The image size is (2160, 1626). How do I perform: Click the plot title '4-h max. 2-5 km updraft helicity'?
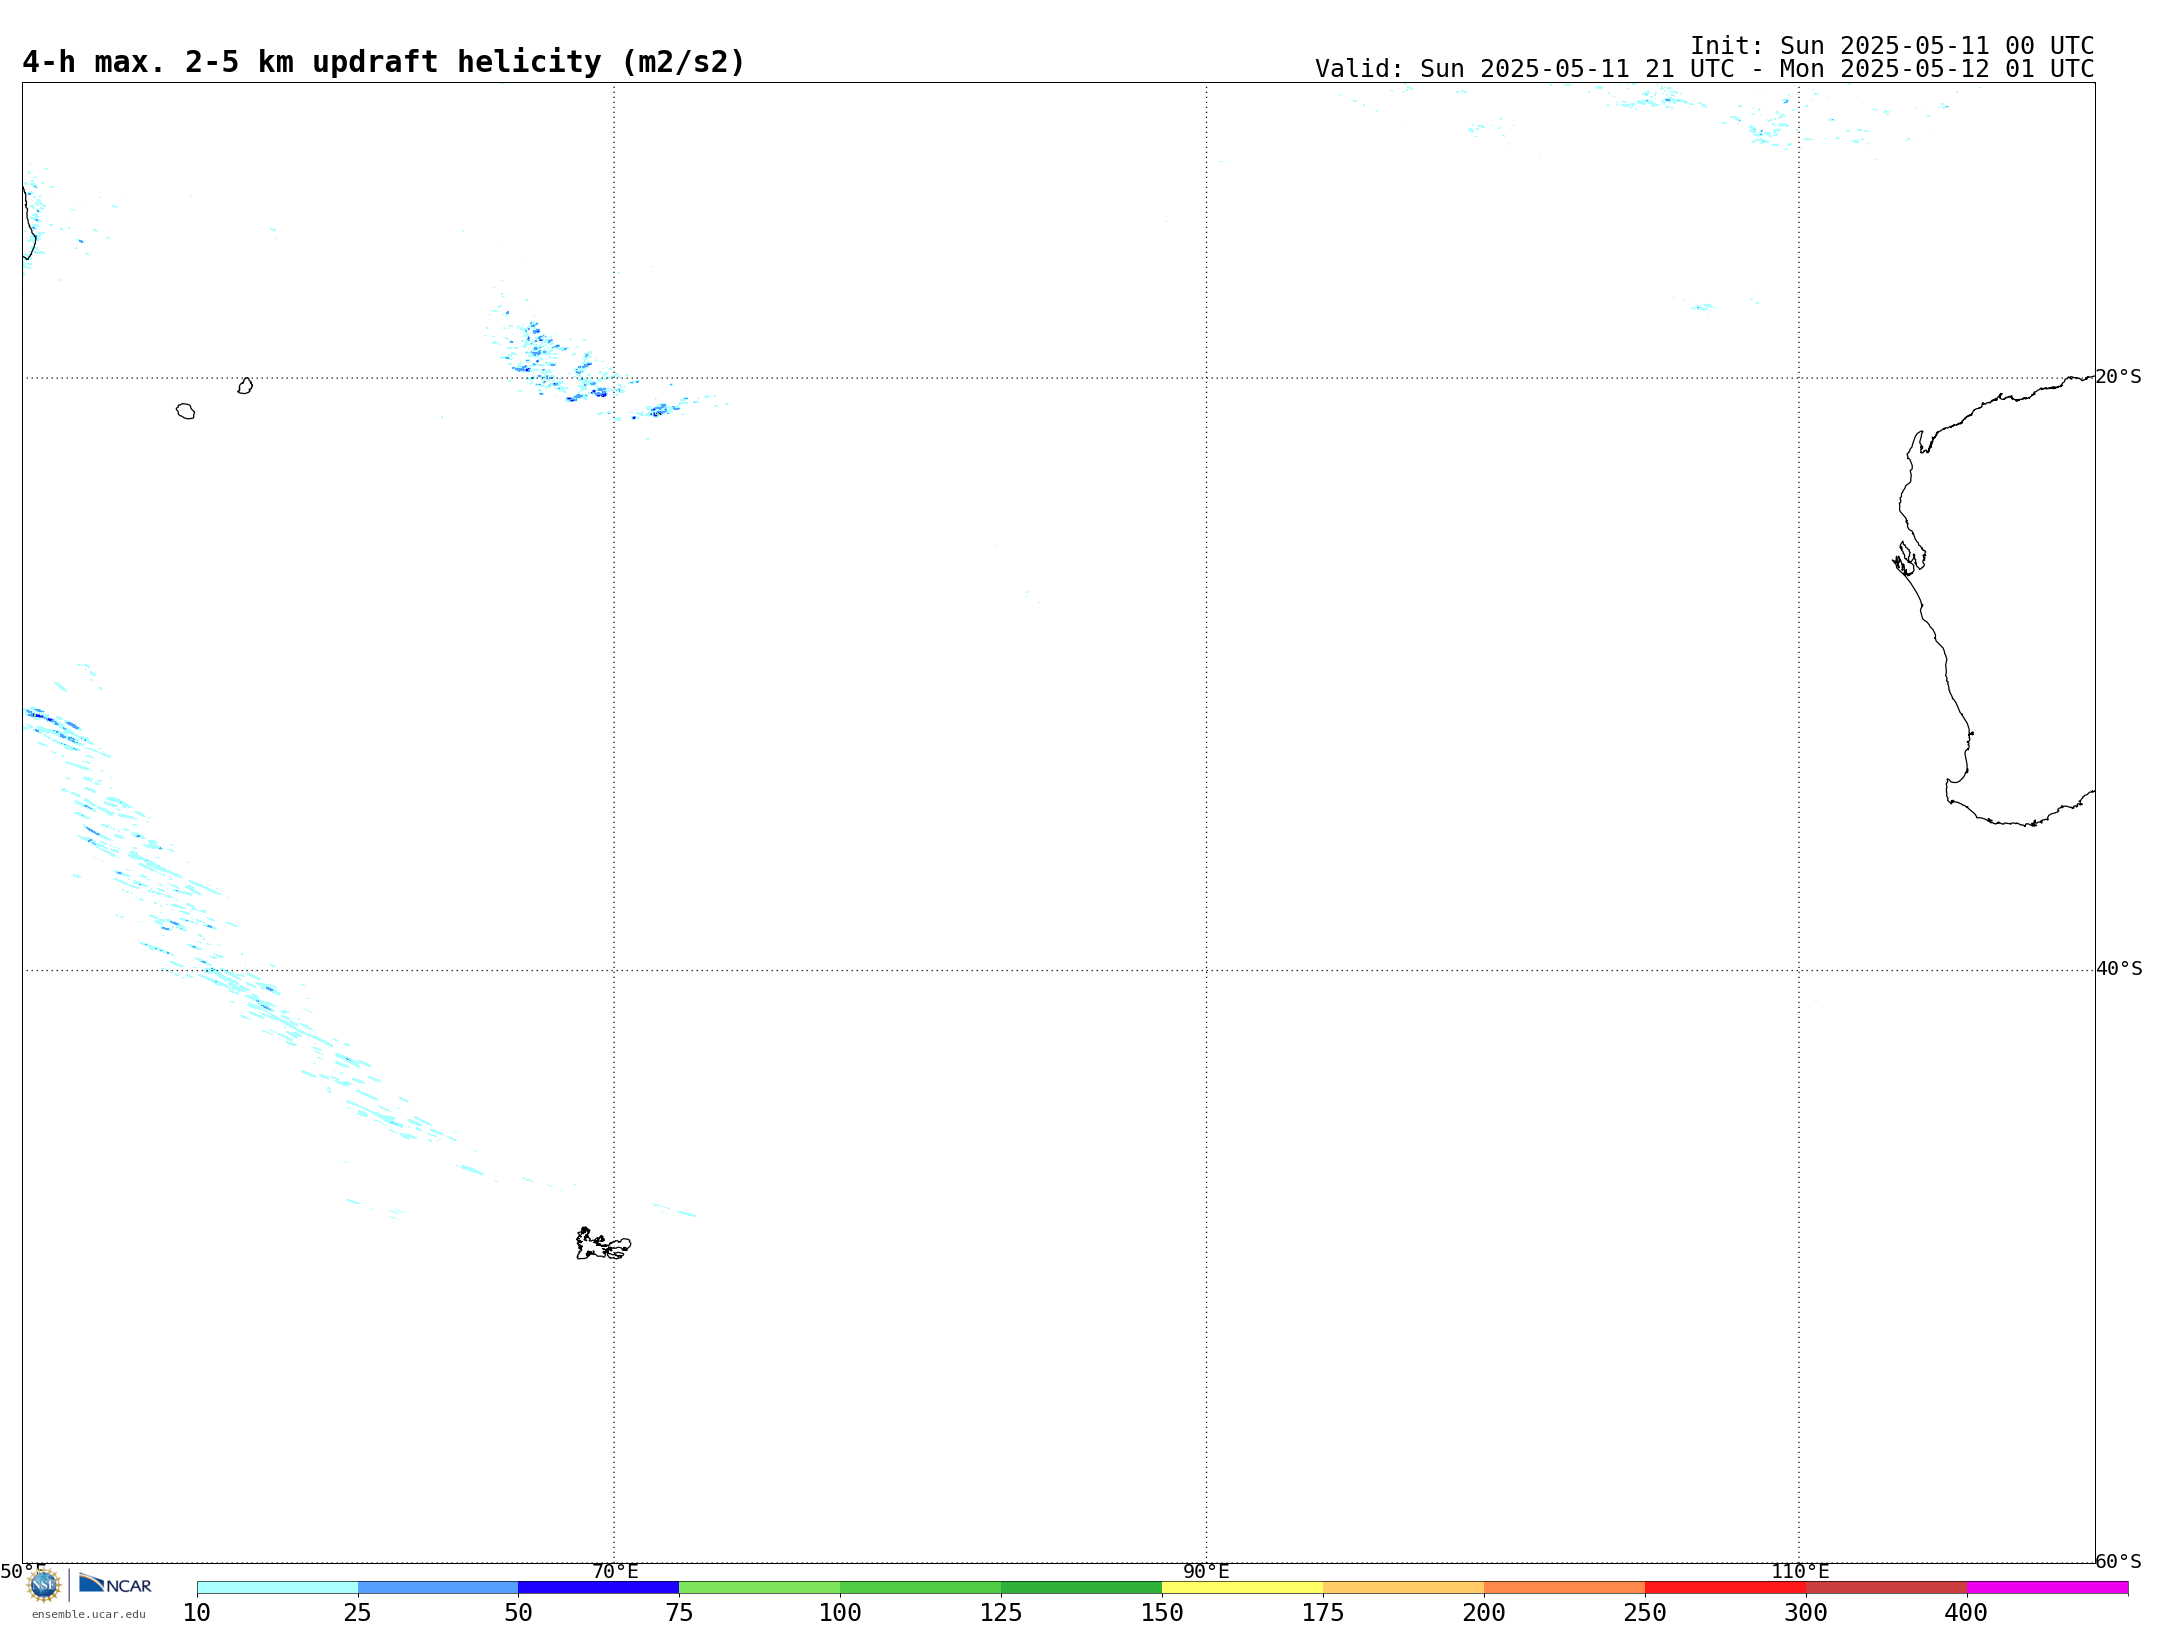point(384,62)
